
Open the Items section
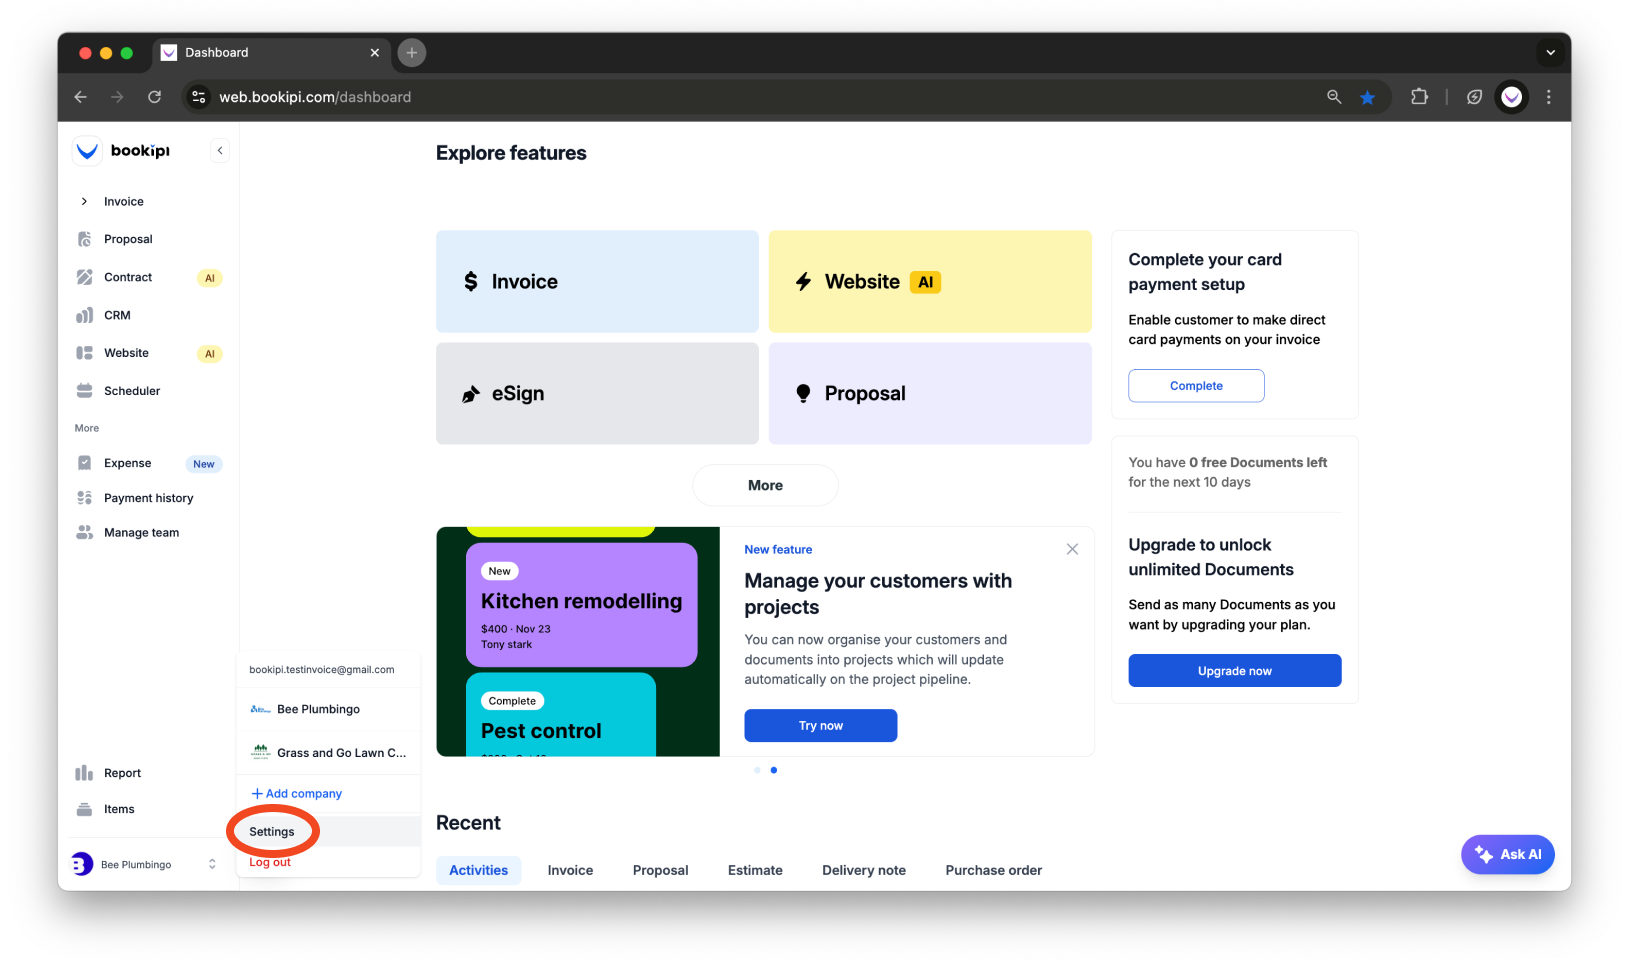[x=119, y=808]
